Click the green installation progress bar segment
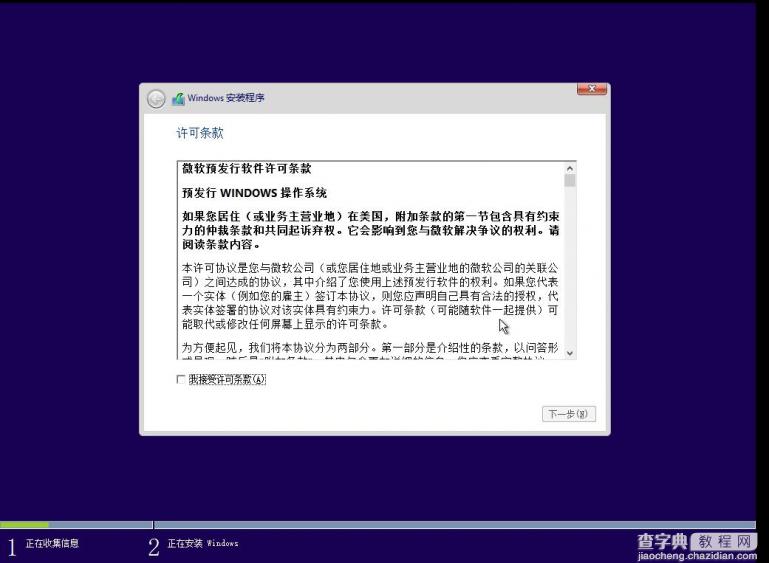Screen dimensions: 769x563 click(x=25, y=525)
